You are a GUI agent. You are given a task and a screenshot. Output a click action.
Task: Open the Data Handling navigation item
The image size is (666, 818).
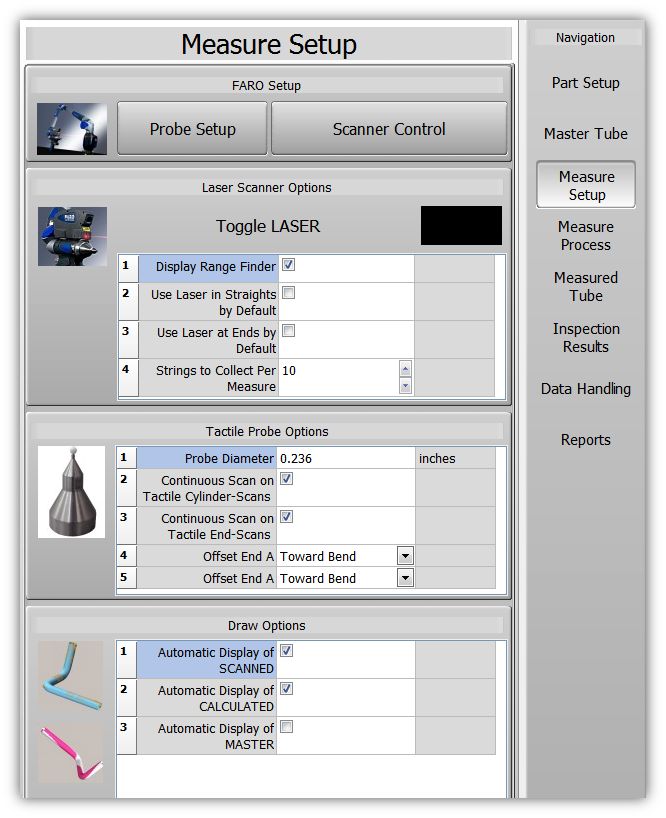(x=585, y=389)
